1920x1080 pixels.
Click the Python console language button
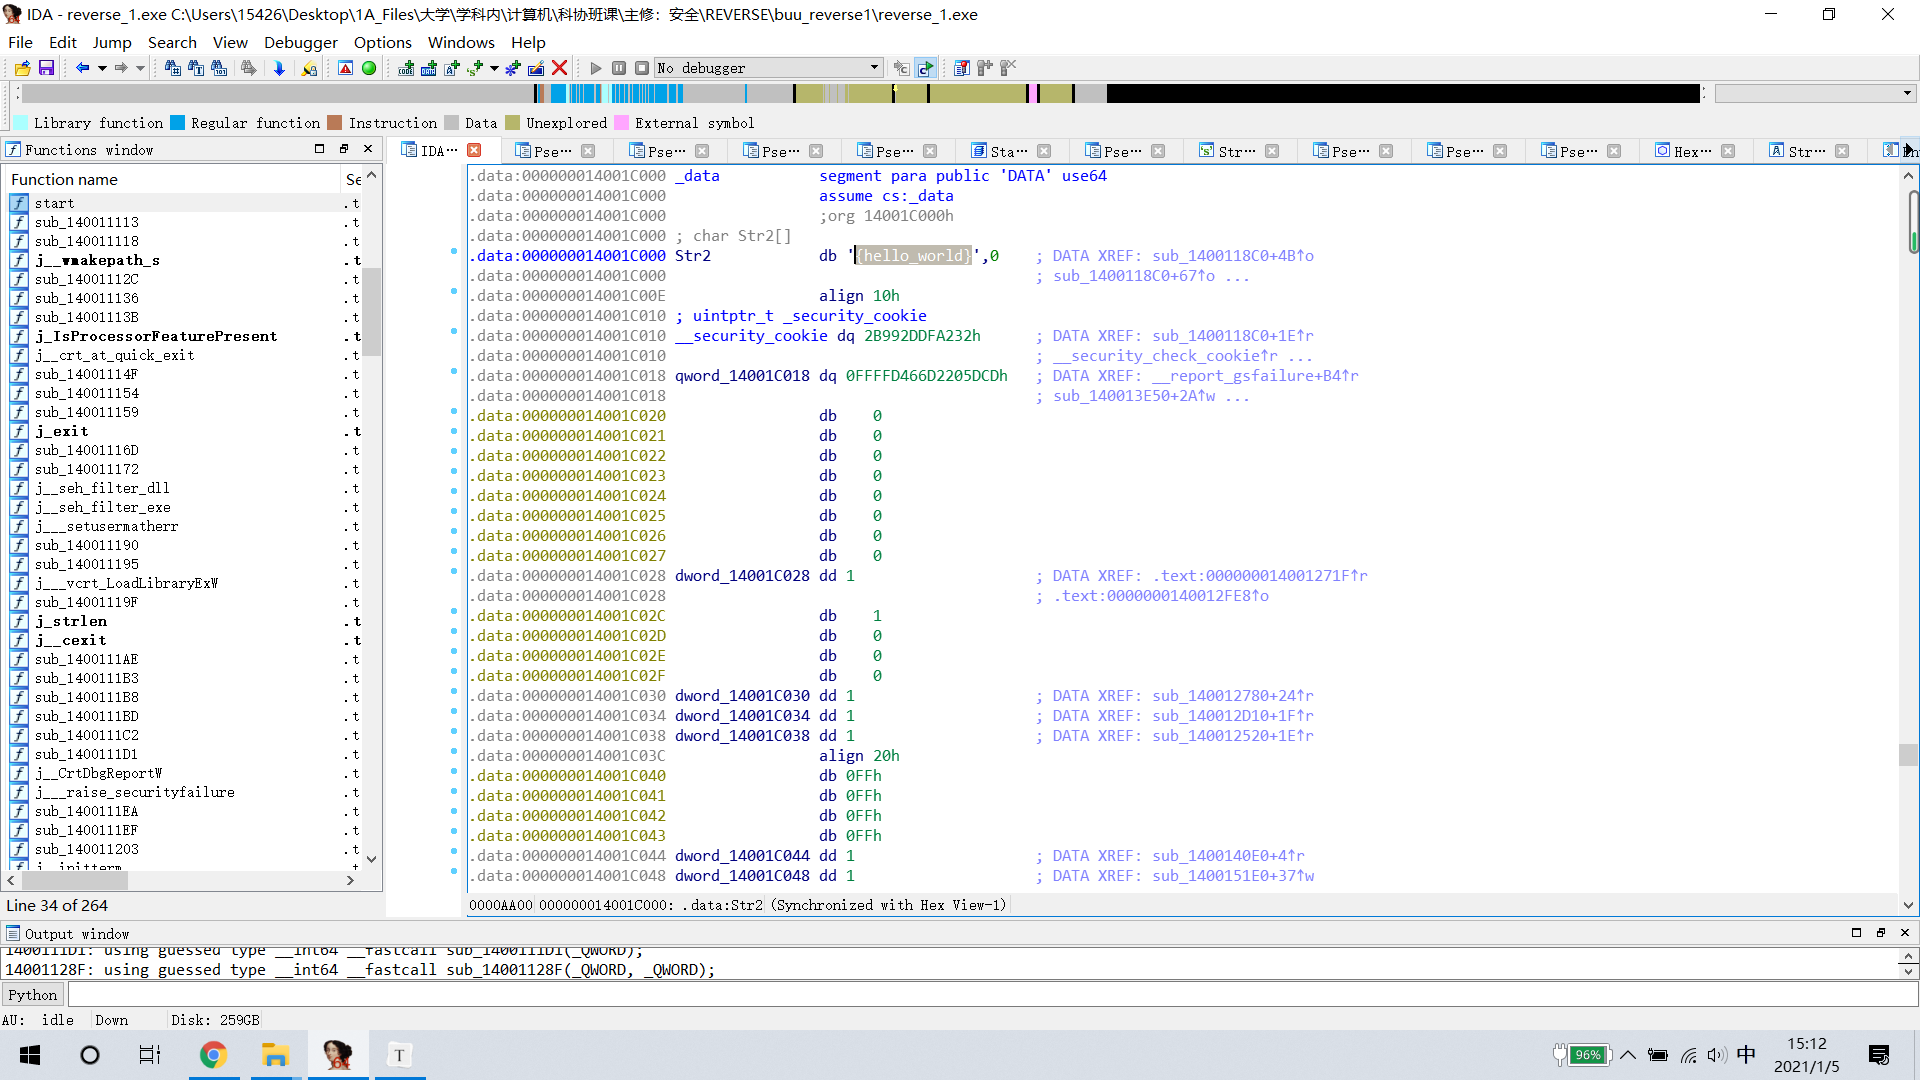tap(33, 995)
